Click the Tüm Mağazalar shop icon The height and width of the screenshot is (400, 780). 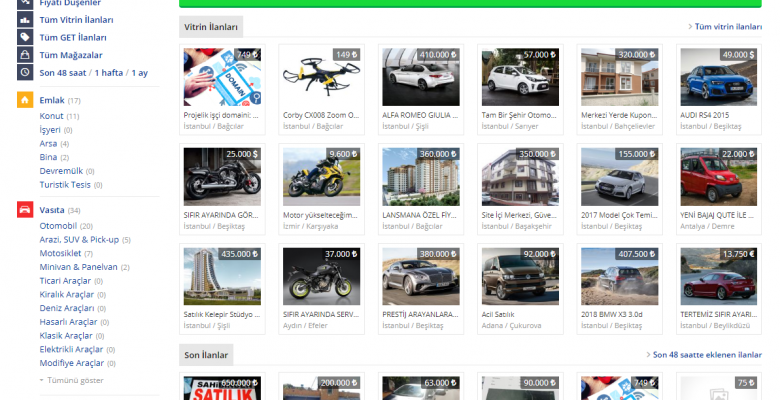pos(25,55)
